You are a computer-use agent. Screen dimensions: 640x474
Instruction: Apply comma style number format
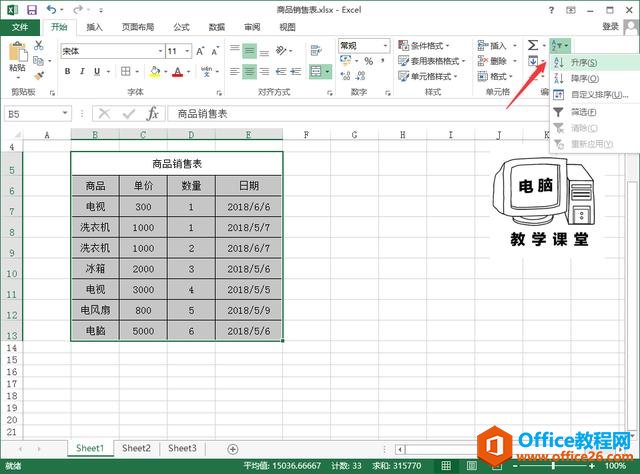[x=382, y=61]
